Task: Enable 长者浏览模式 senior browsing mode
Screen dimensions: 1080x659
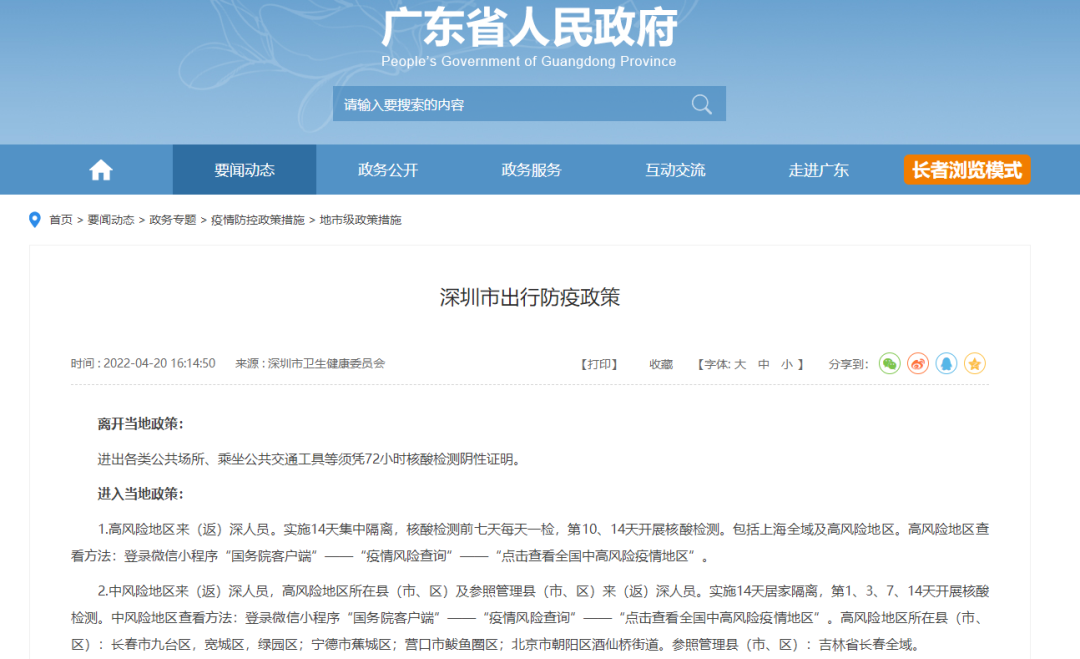Action: pos(966,170)
